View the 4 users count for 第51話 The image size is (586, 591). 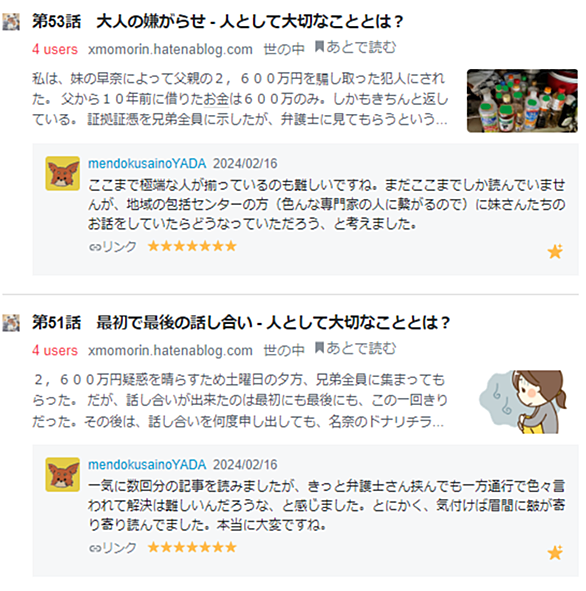tap(55, 350)
